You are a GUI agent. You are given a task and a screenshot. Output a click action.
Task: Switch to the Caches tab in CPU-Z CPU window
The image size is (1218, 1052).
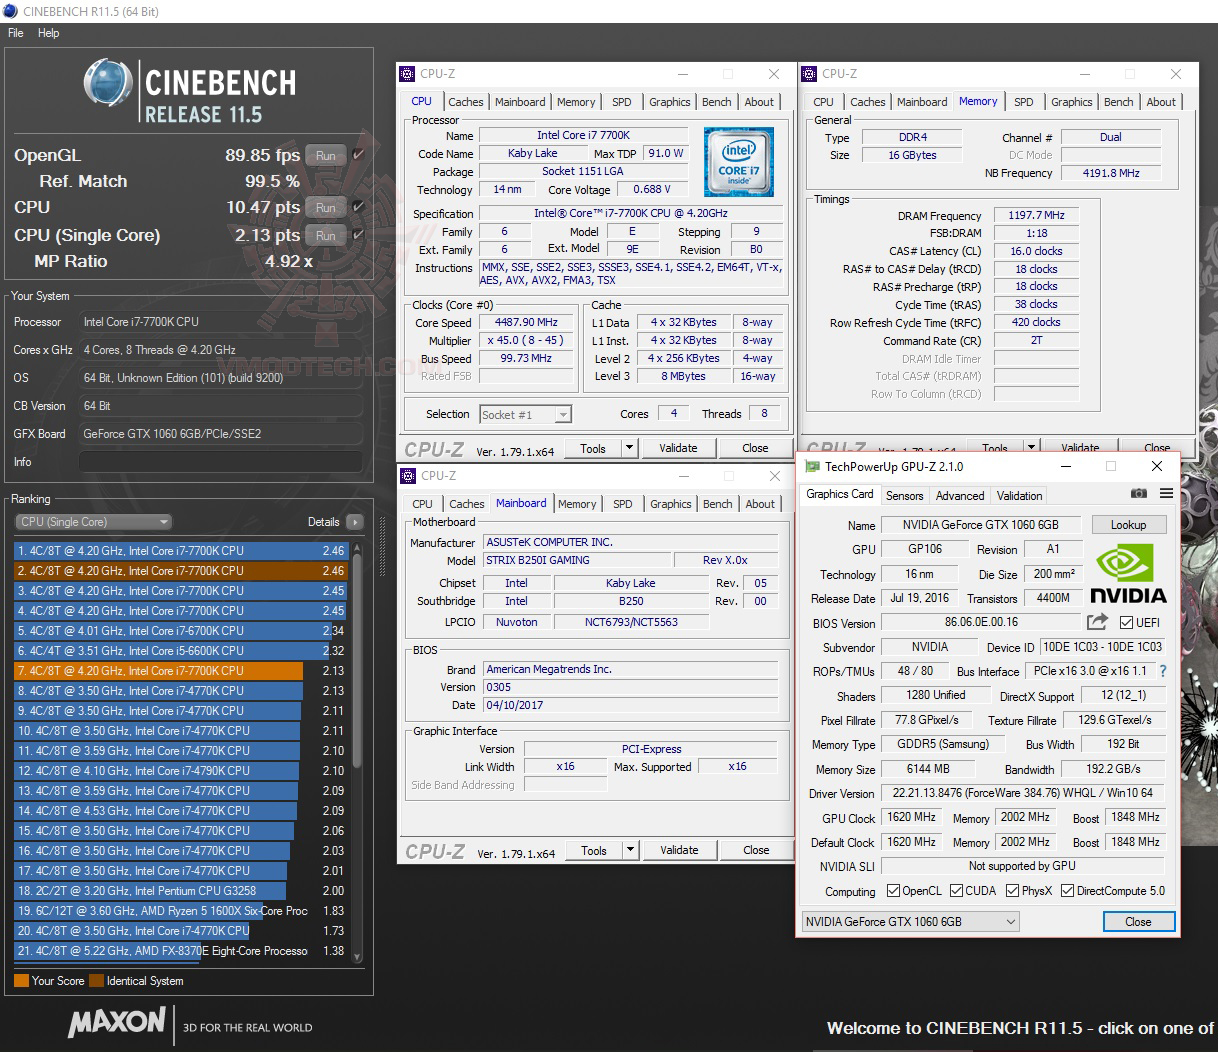[466, 102]
